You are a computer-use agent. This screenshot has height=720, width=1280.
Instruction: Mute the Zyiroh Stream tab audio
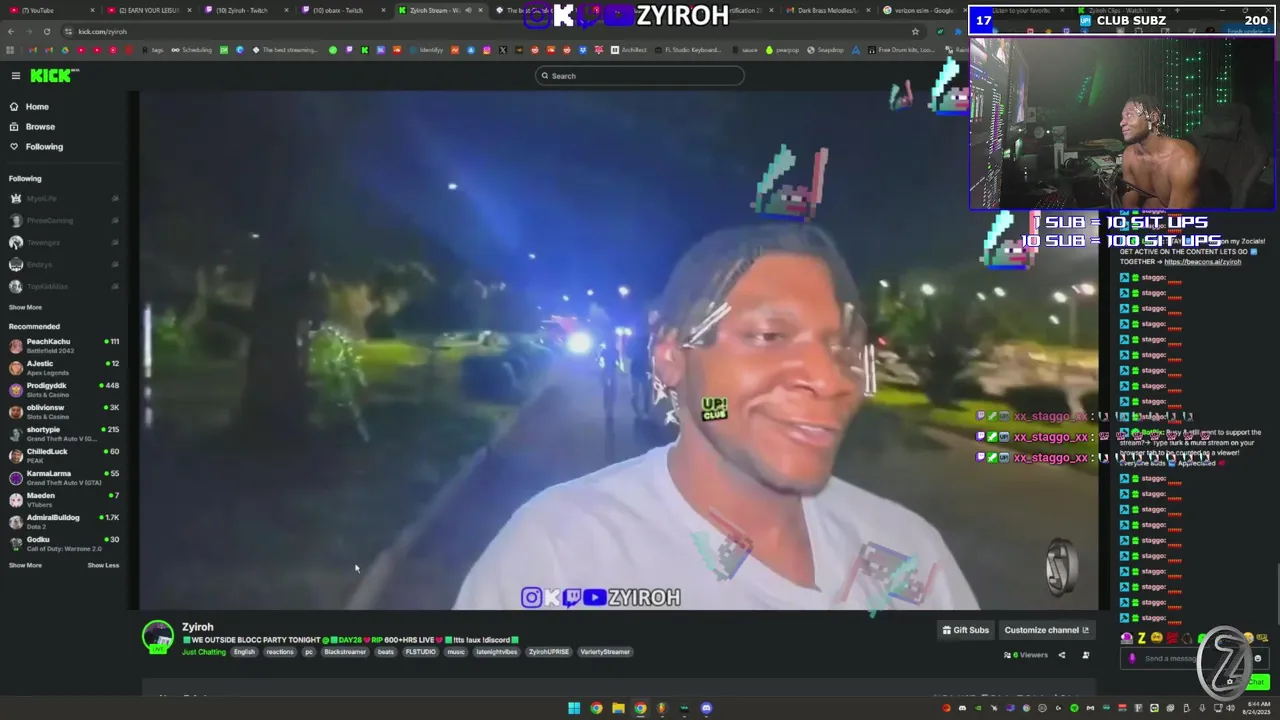(x=470, y=10)
